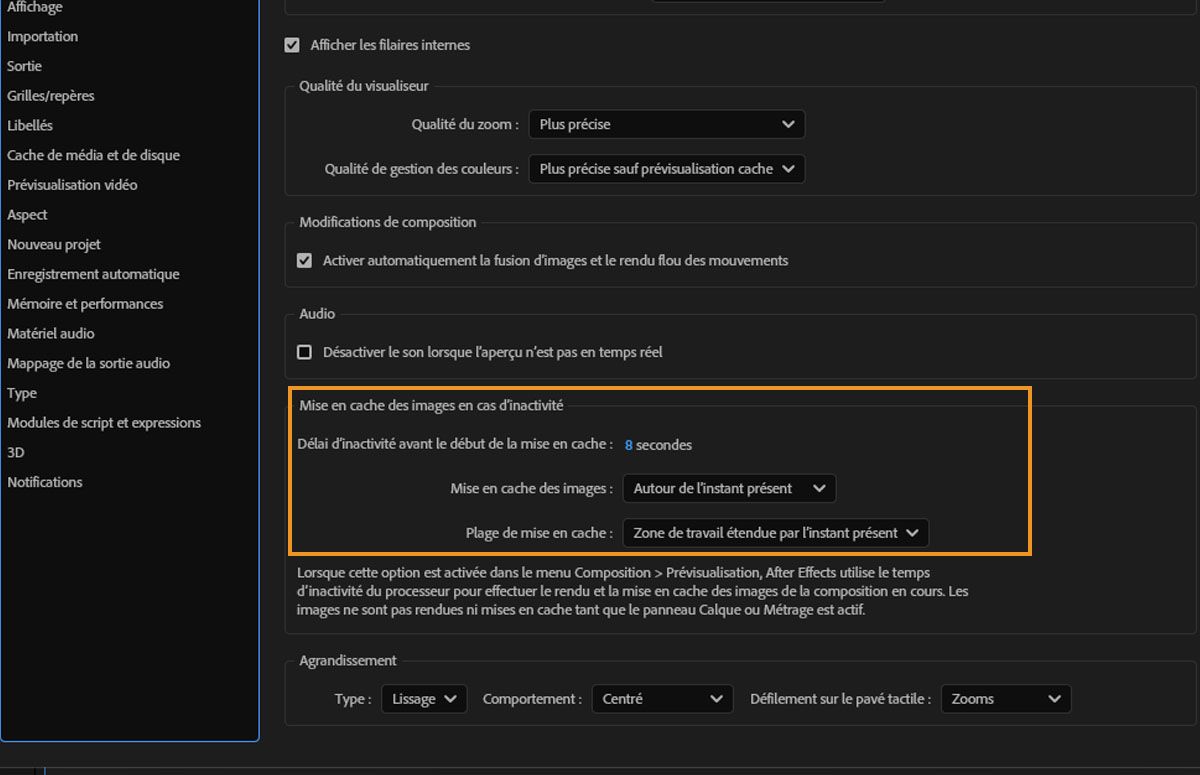Select 'Importation' preferences category
The height and width of the screenshot is (775, 1200).
tap(42, 37)
